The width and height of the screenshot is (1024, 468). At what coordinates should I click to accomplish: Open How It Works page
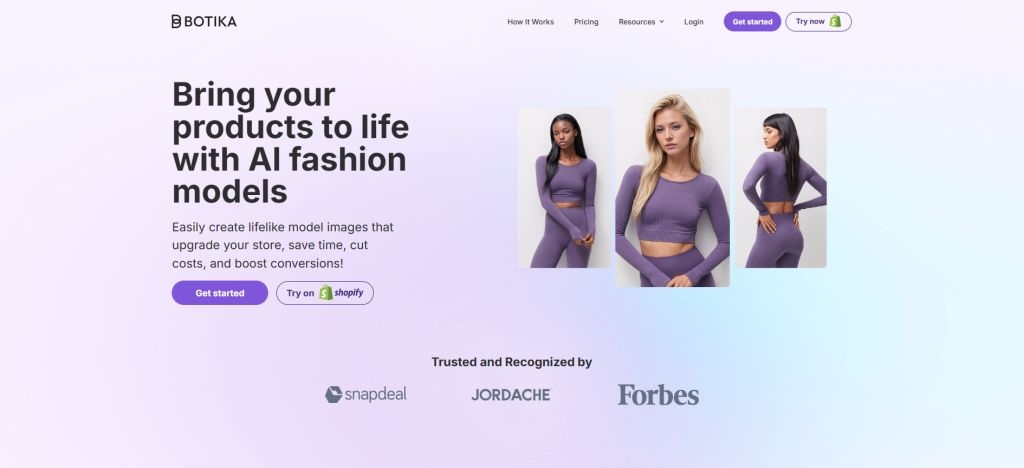(x=530, y=22)
